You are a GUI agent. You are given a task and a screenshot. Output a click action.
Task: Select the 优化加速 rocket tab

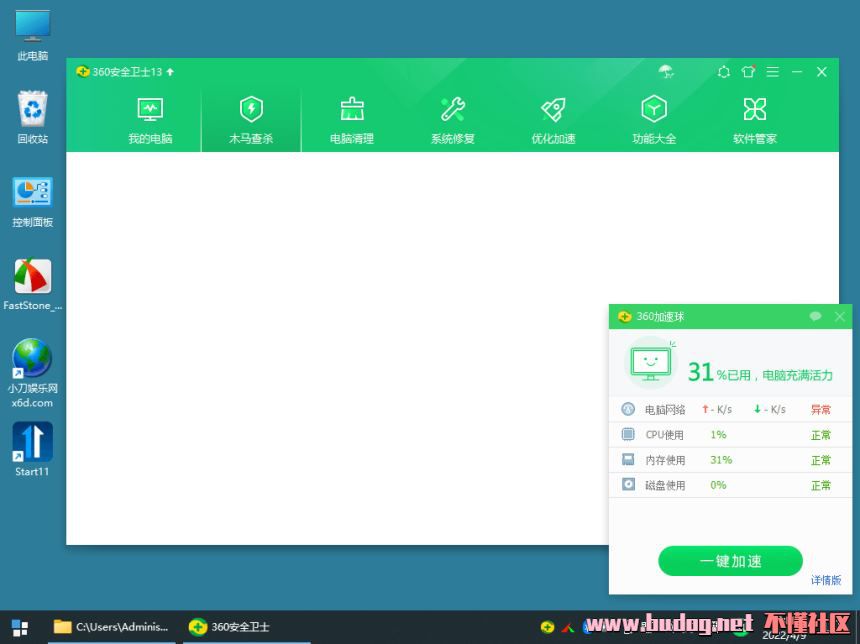[x=553, y=121]
